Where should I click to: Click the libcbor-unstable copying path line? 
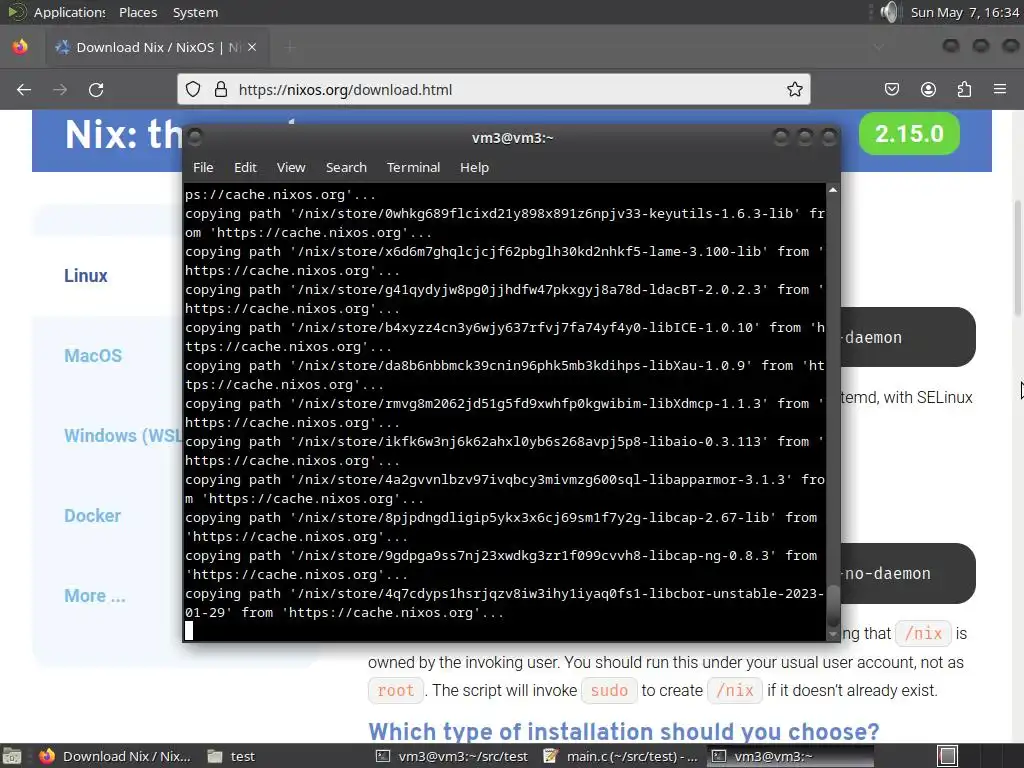(x=504, y=603)
